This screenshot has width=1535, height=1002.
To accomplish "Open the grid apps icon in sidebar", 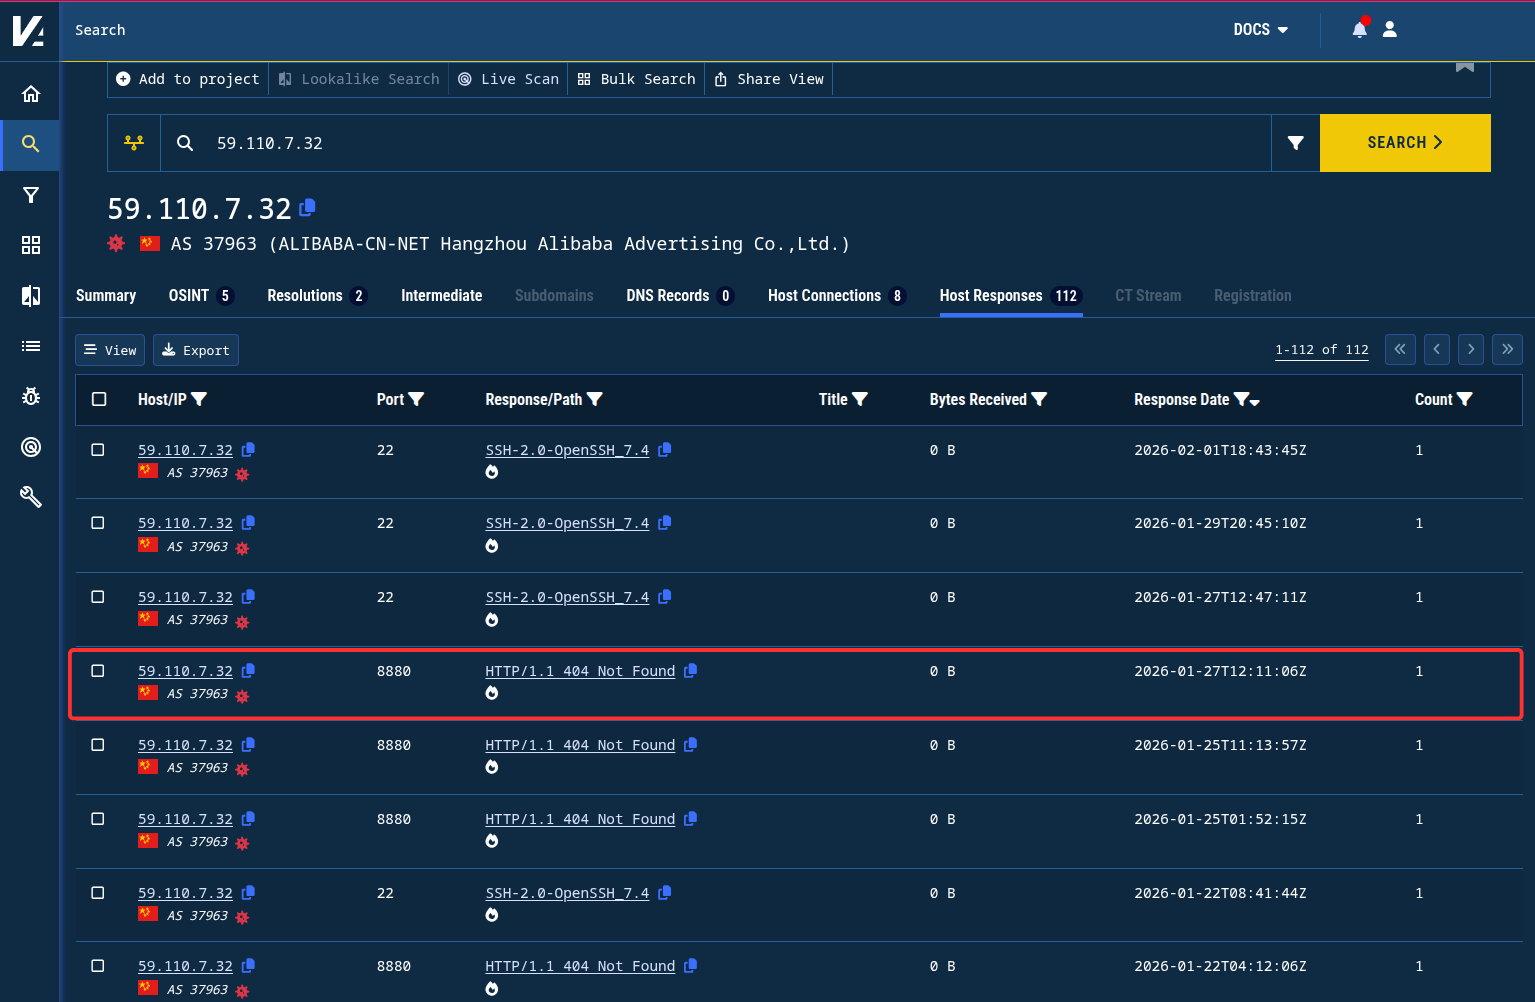I will pos(30,245).
